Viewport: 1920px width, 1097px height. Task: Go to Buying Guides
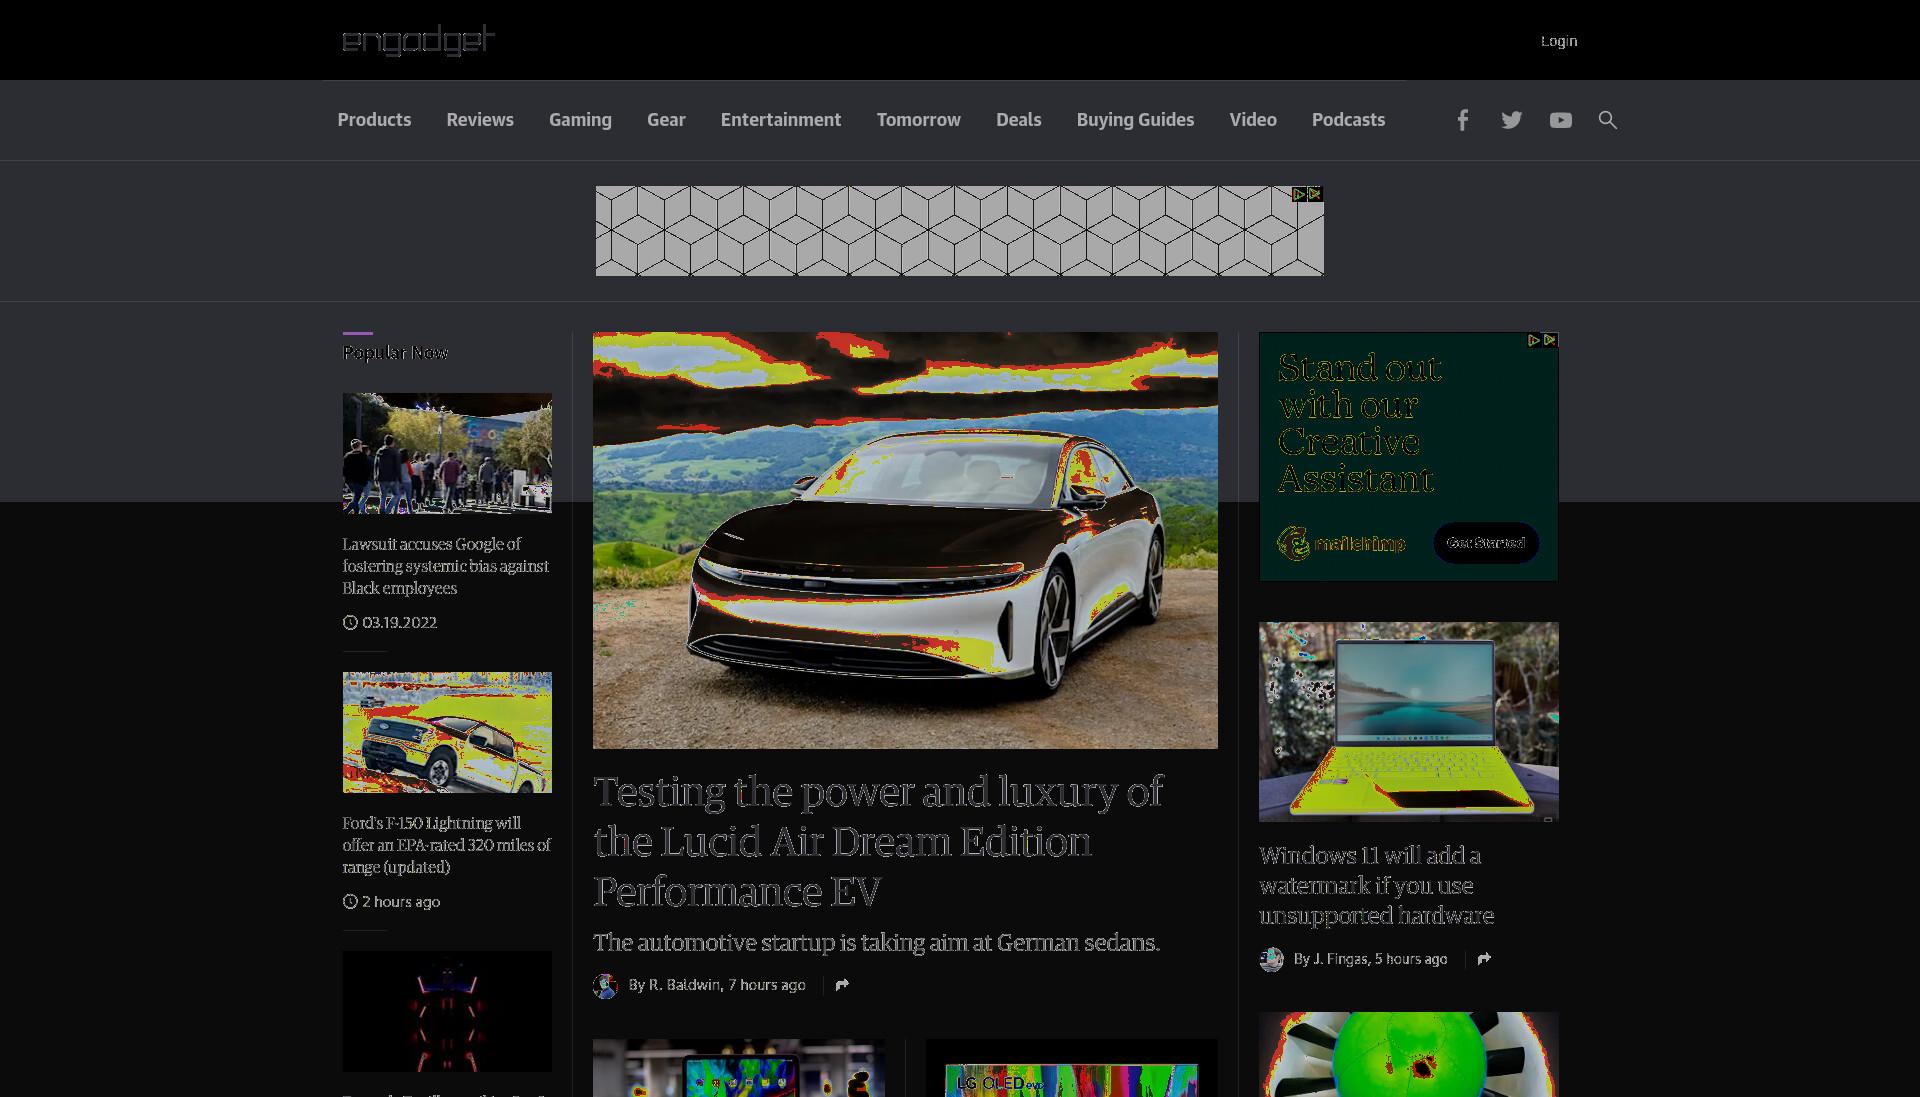click(x=1135, y=120)
